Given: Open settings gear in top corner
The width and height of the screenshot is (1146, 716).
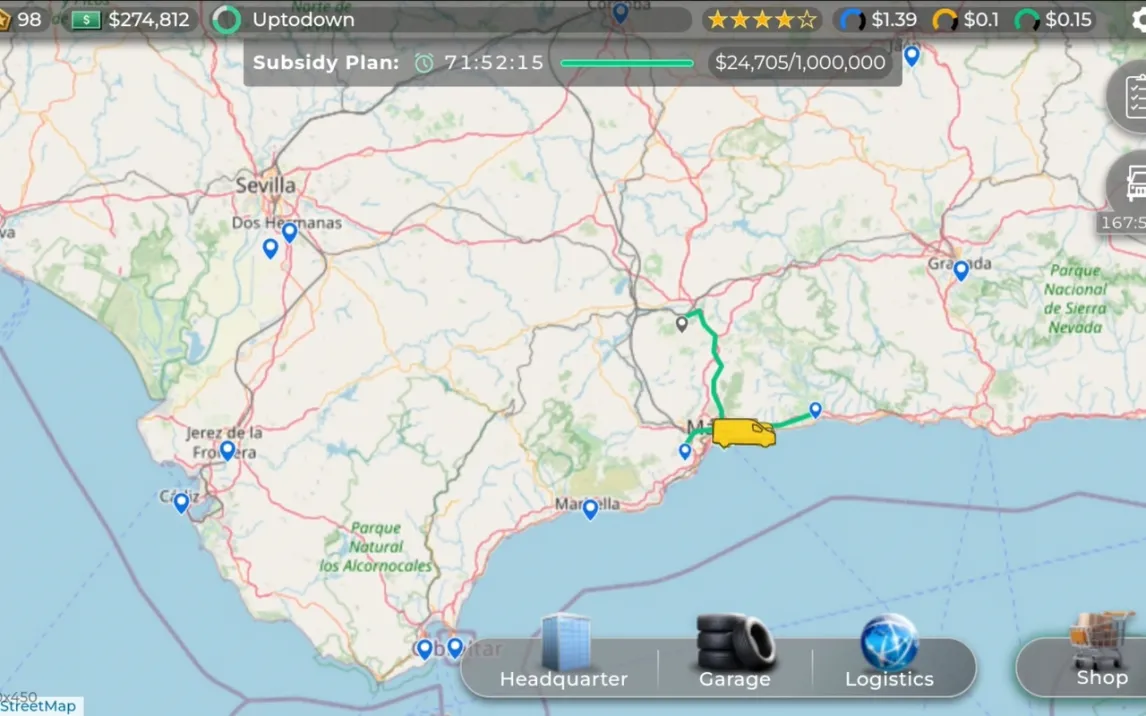Looking at the screenshot, I should pos(1138,20).
